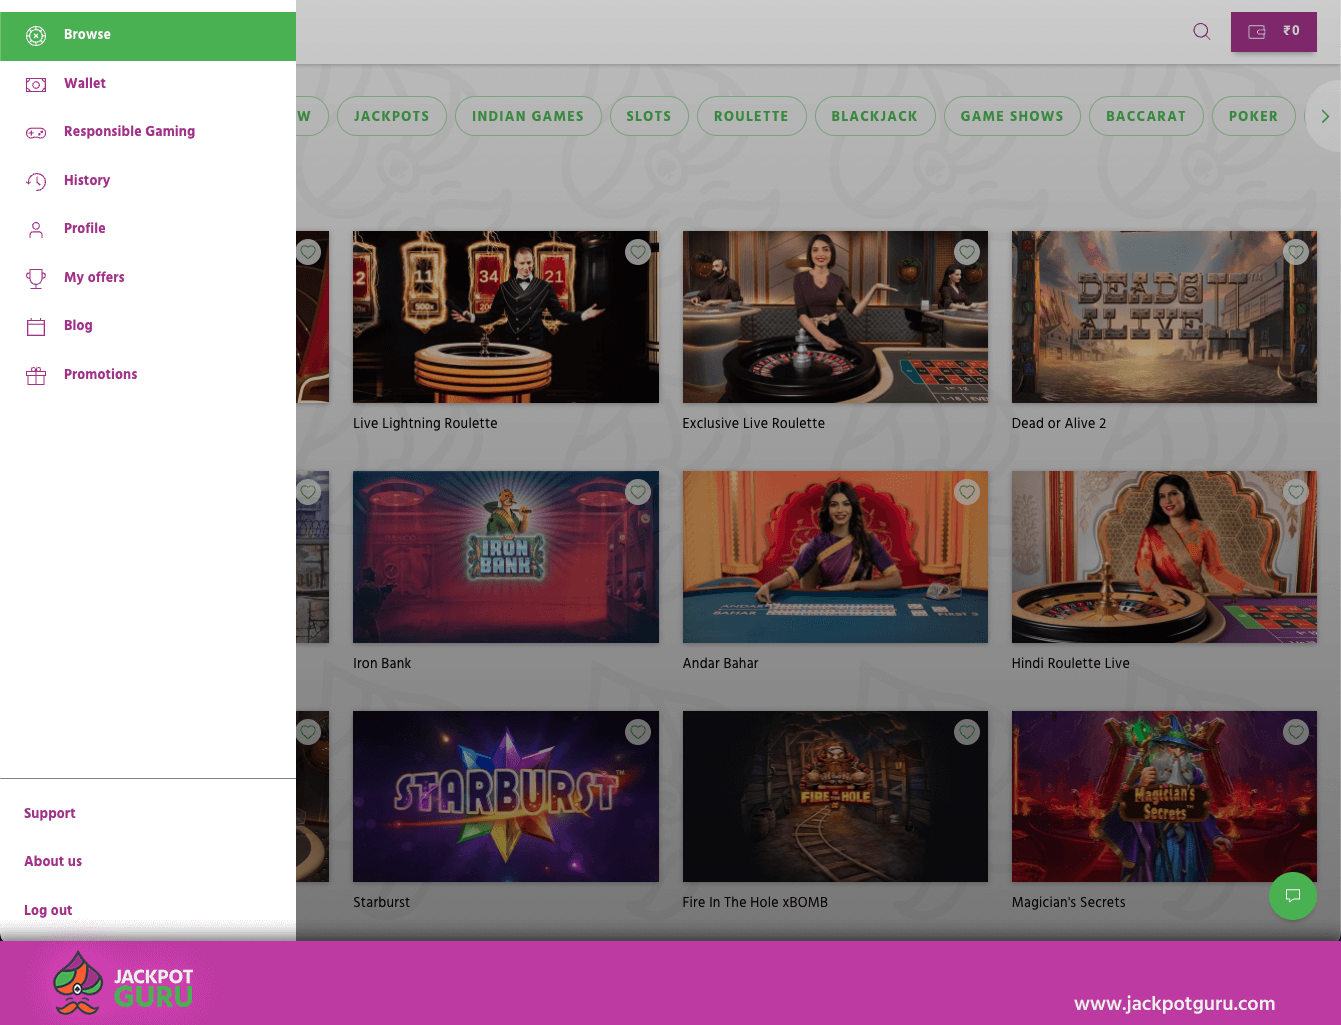Click the Responsible Gaming gamepad icon

click(x=36, y=133)
